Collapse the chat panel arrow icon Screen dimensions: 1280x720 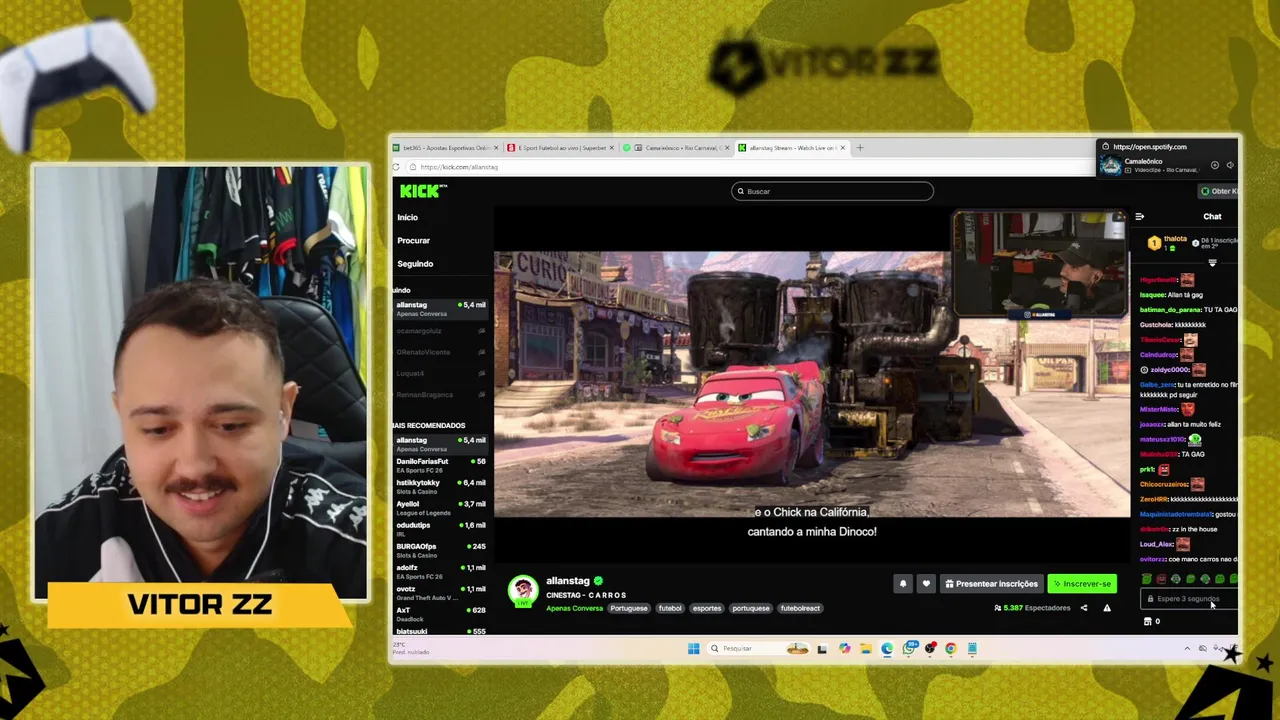point(1139,216)
